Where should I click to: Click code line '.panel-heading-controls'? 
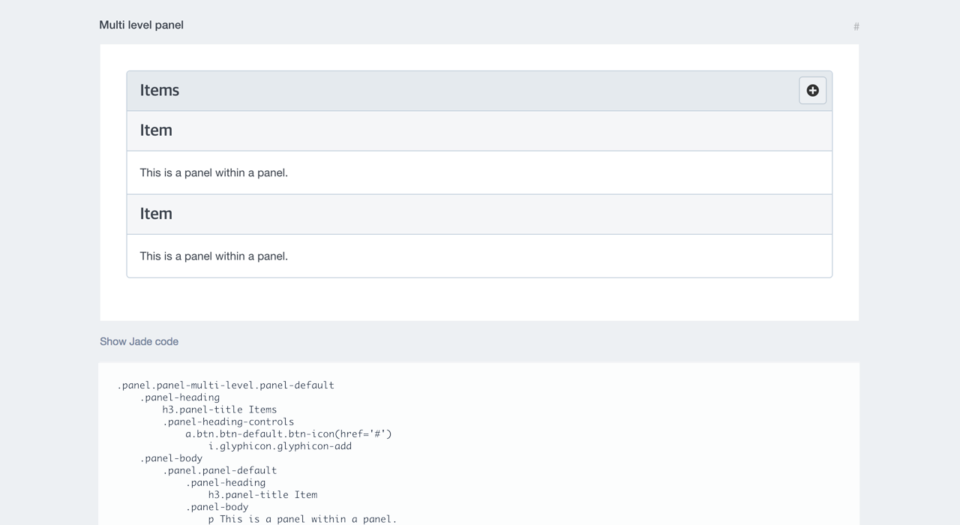(228, 422)
